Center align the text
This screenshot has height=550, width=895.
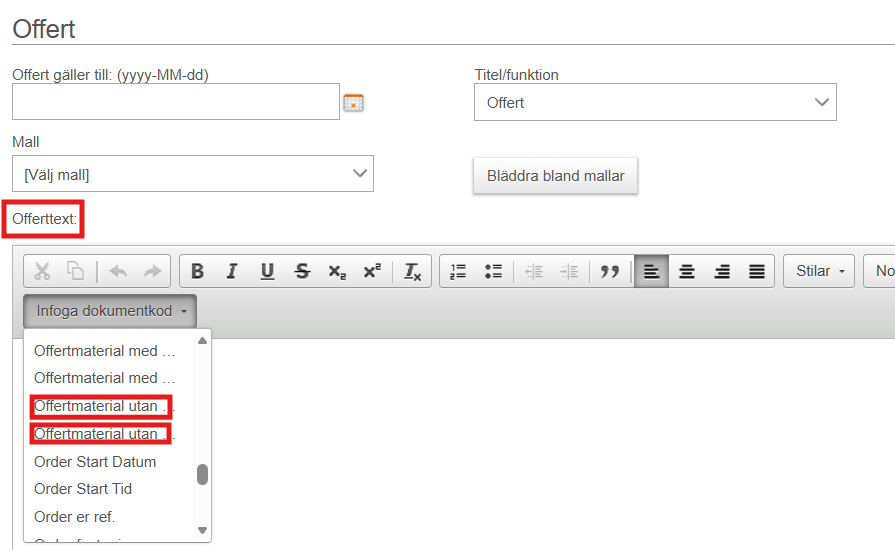686,271
